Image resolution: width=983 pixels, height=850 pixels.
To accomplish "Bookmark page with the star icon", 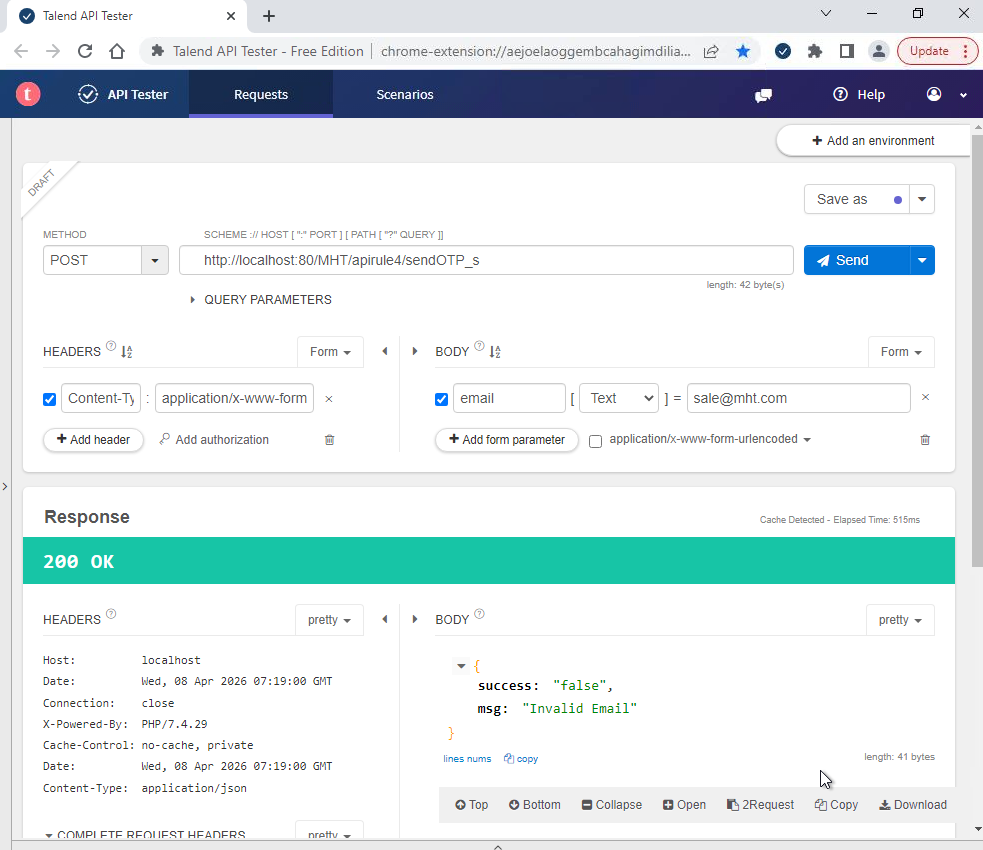I will tap(743, 51).
